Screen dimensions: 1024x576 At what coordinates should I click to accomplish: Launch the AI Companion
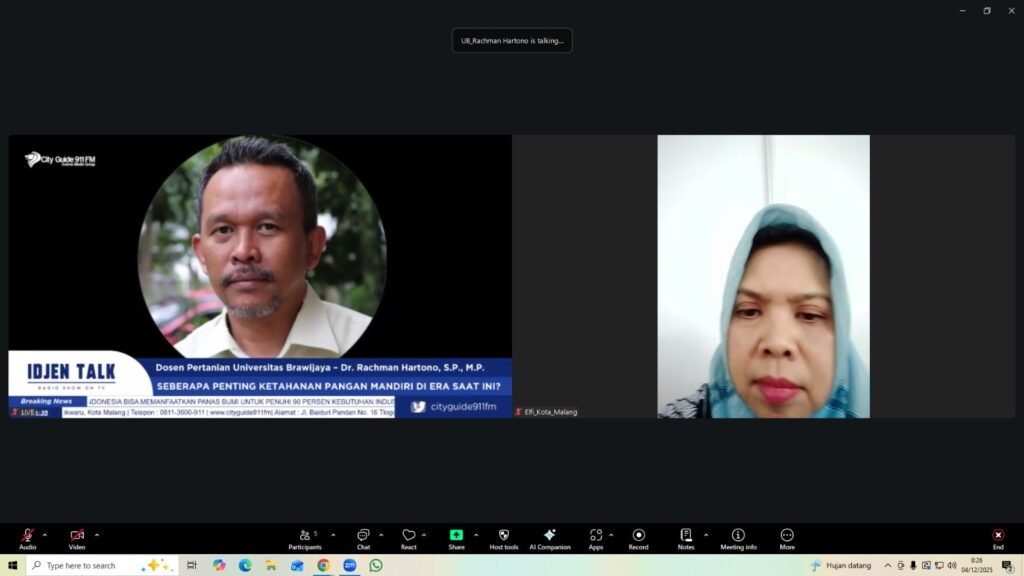[549, 537]
